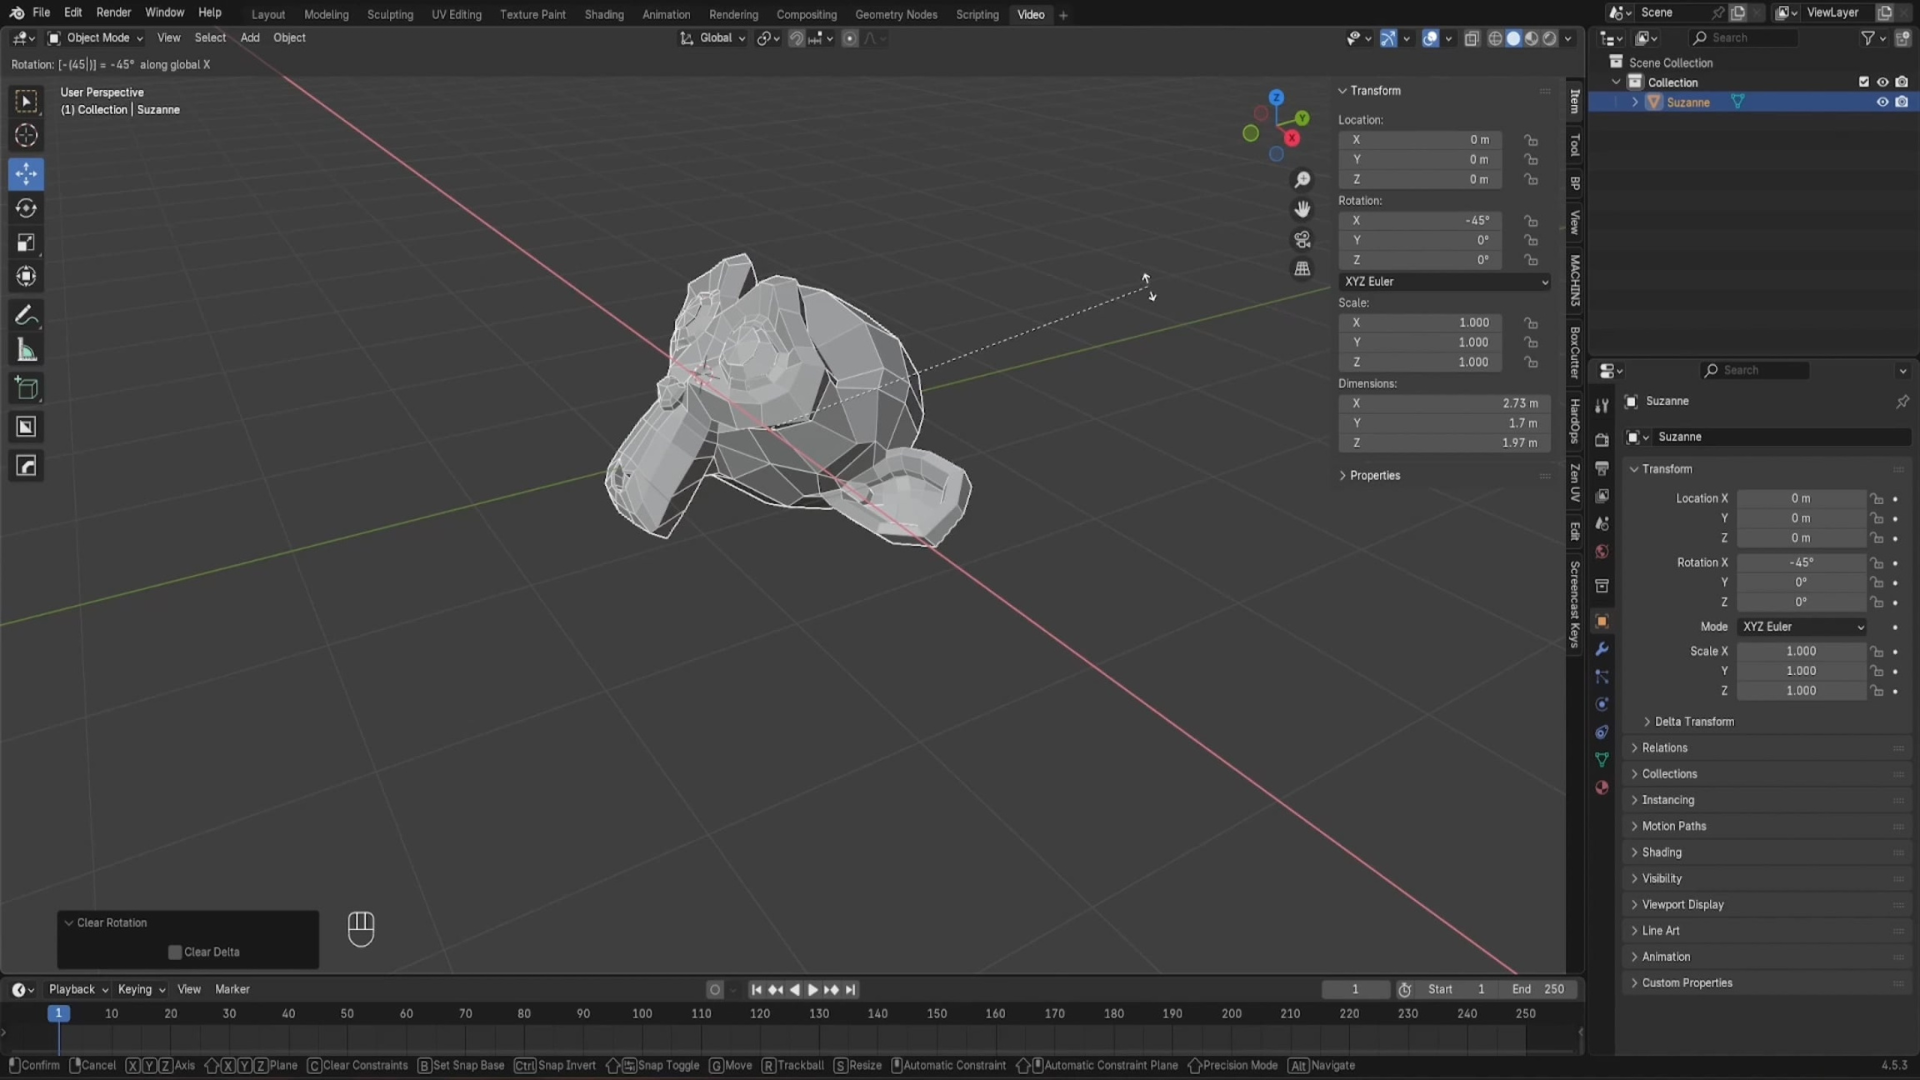Click the End frame 250 field
The width and height of the screenshot is (1920, 1080).
1539,989
